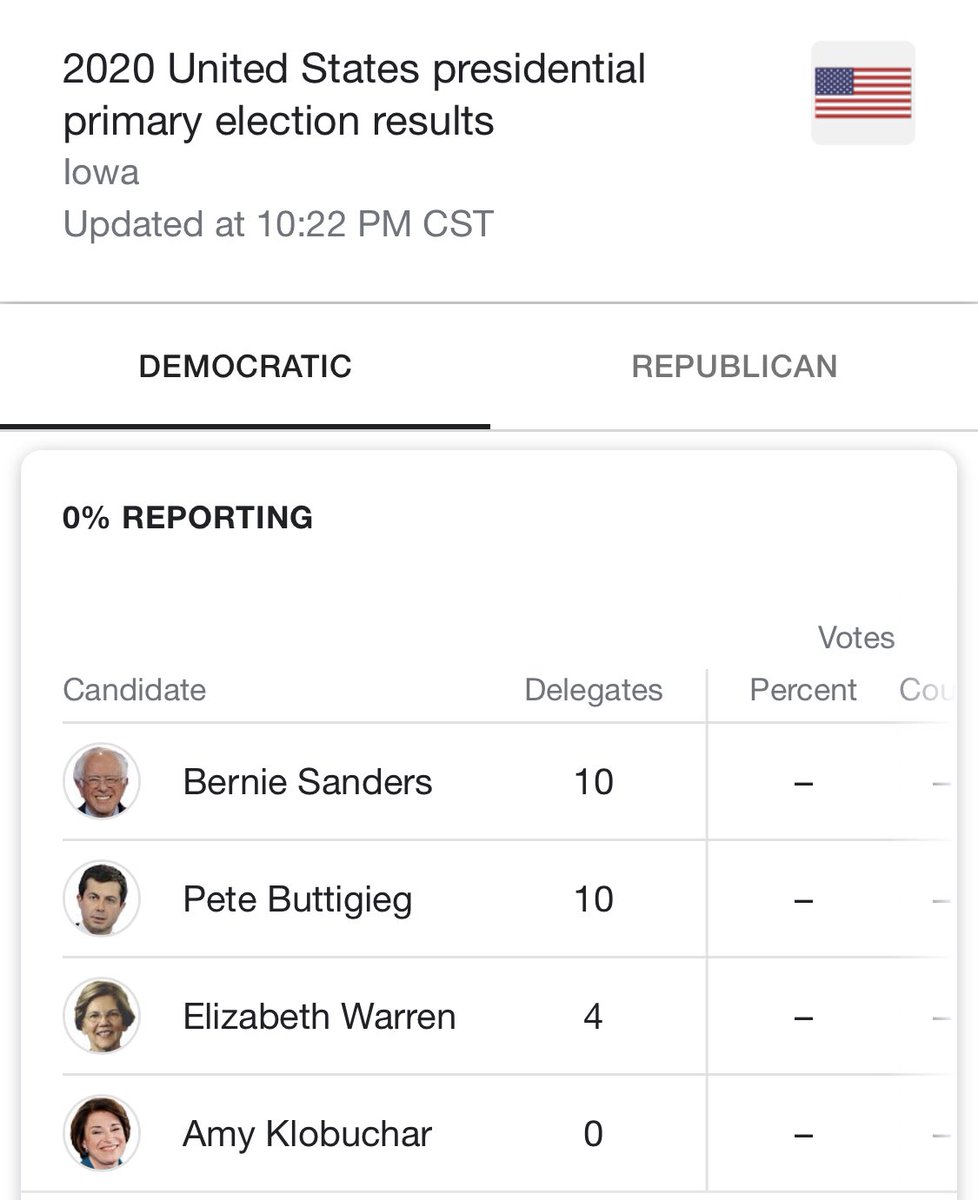Click the 0% Reporting label

click(x=188, y=517)
